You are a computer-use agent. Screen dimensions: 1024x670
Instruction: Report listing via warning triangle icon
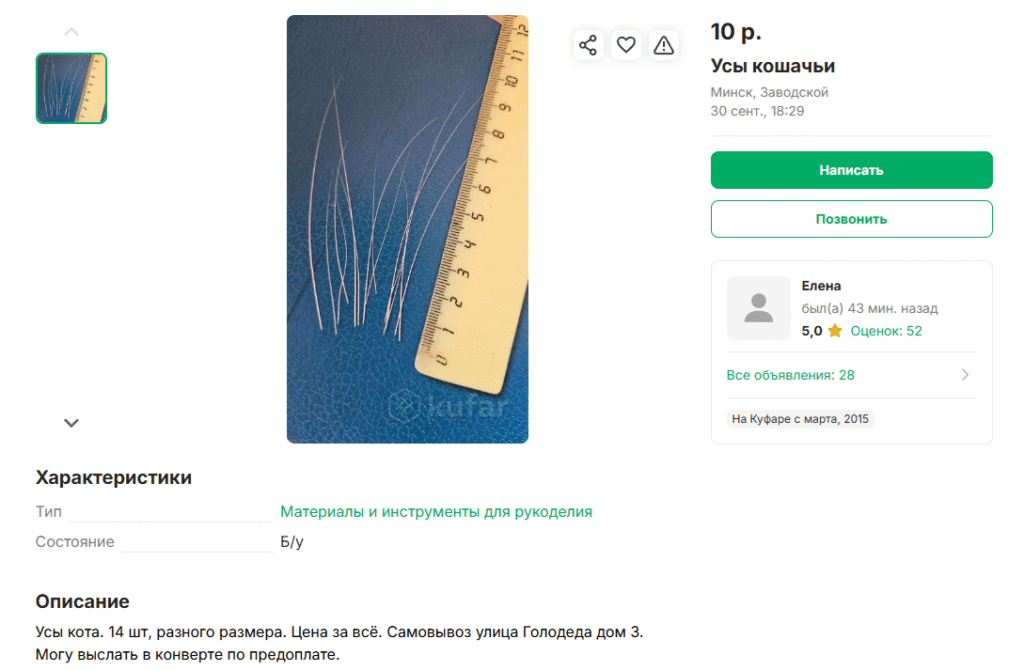click(664, 45)
